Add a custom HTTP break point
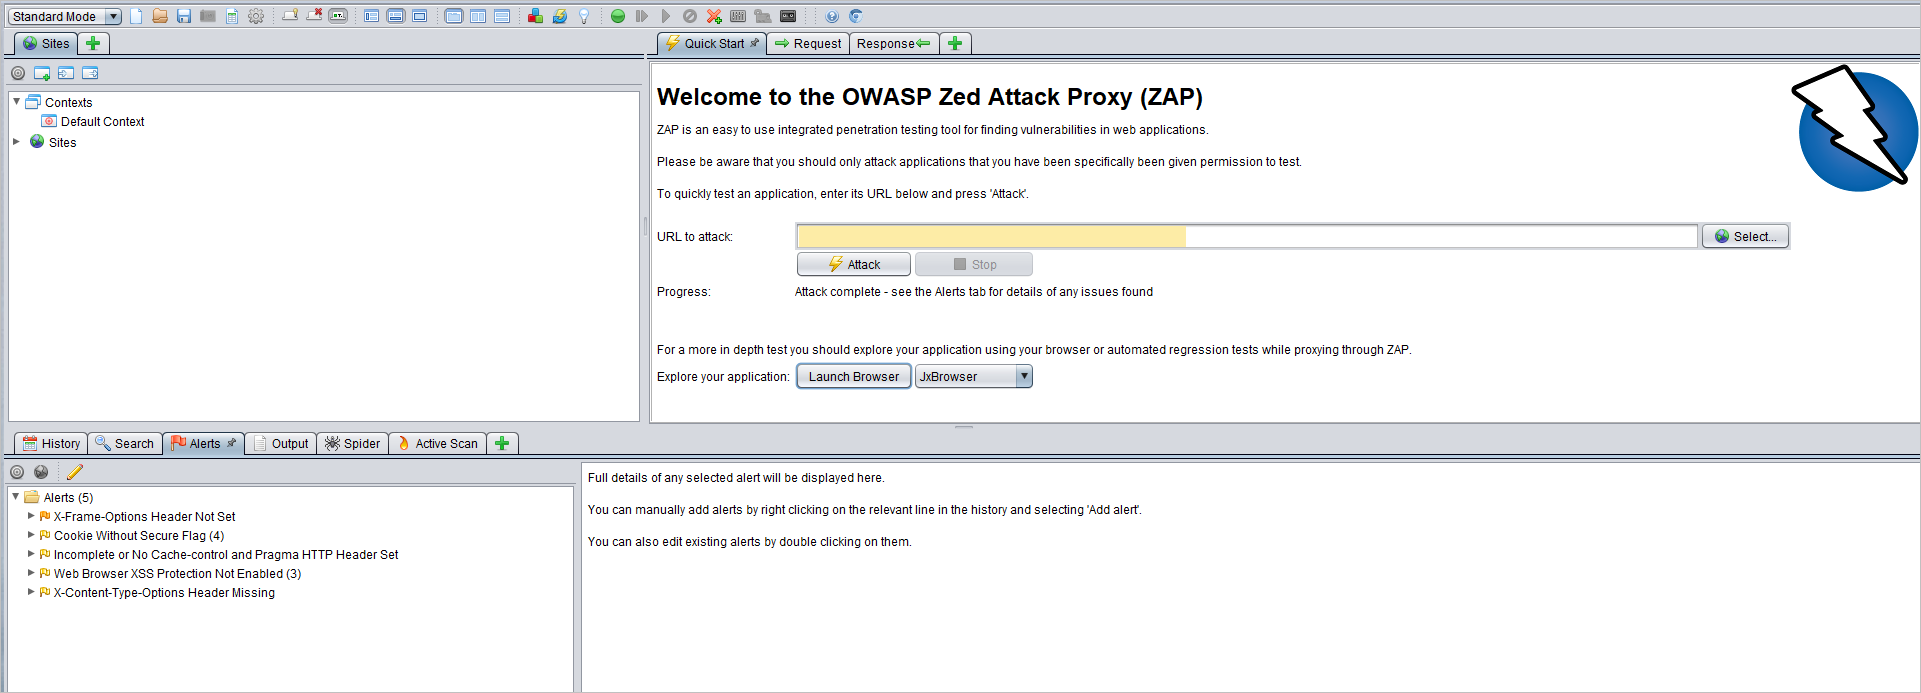 coord(714,16)
